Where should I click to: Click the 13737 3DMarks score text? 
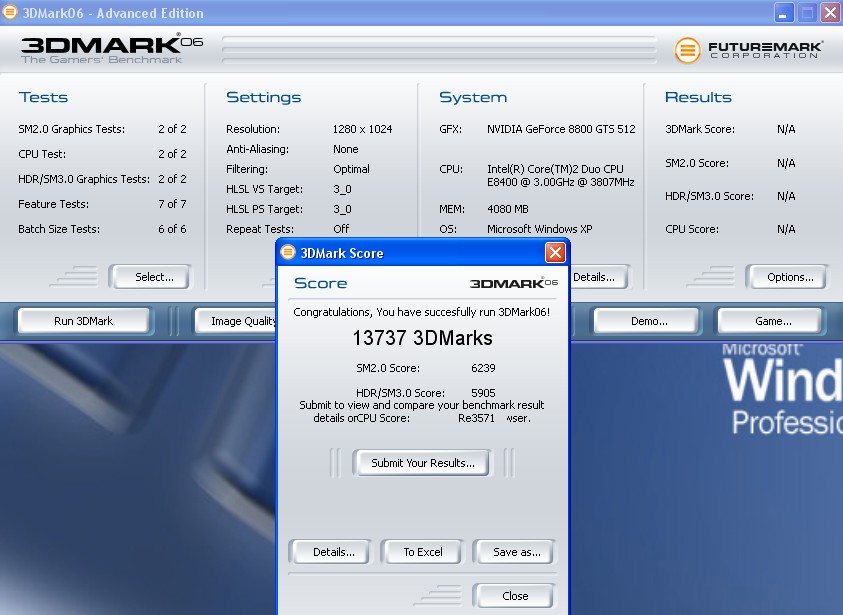[423, 338]
